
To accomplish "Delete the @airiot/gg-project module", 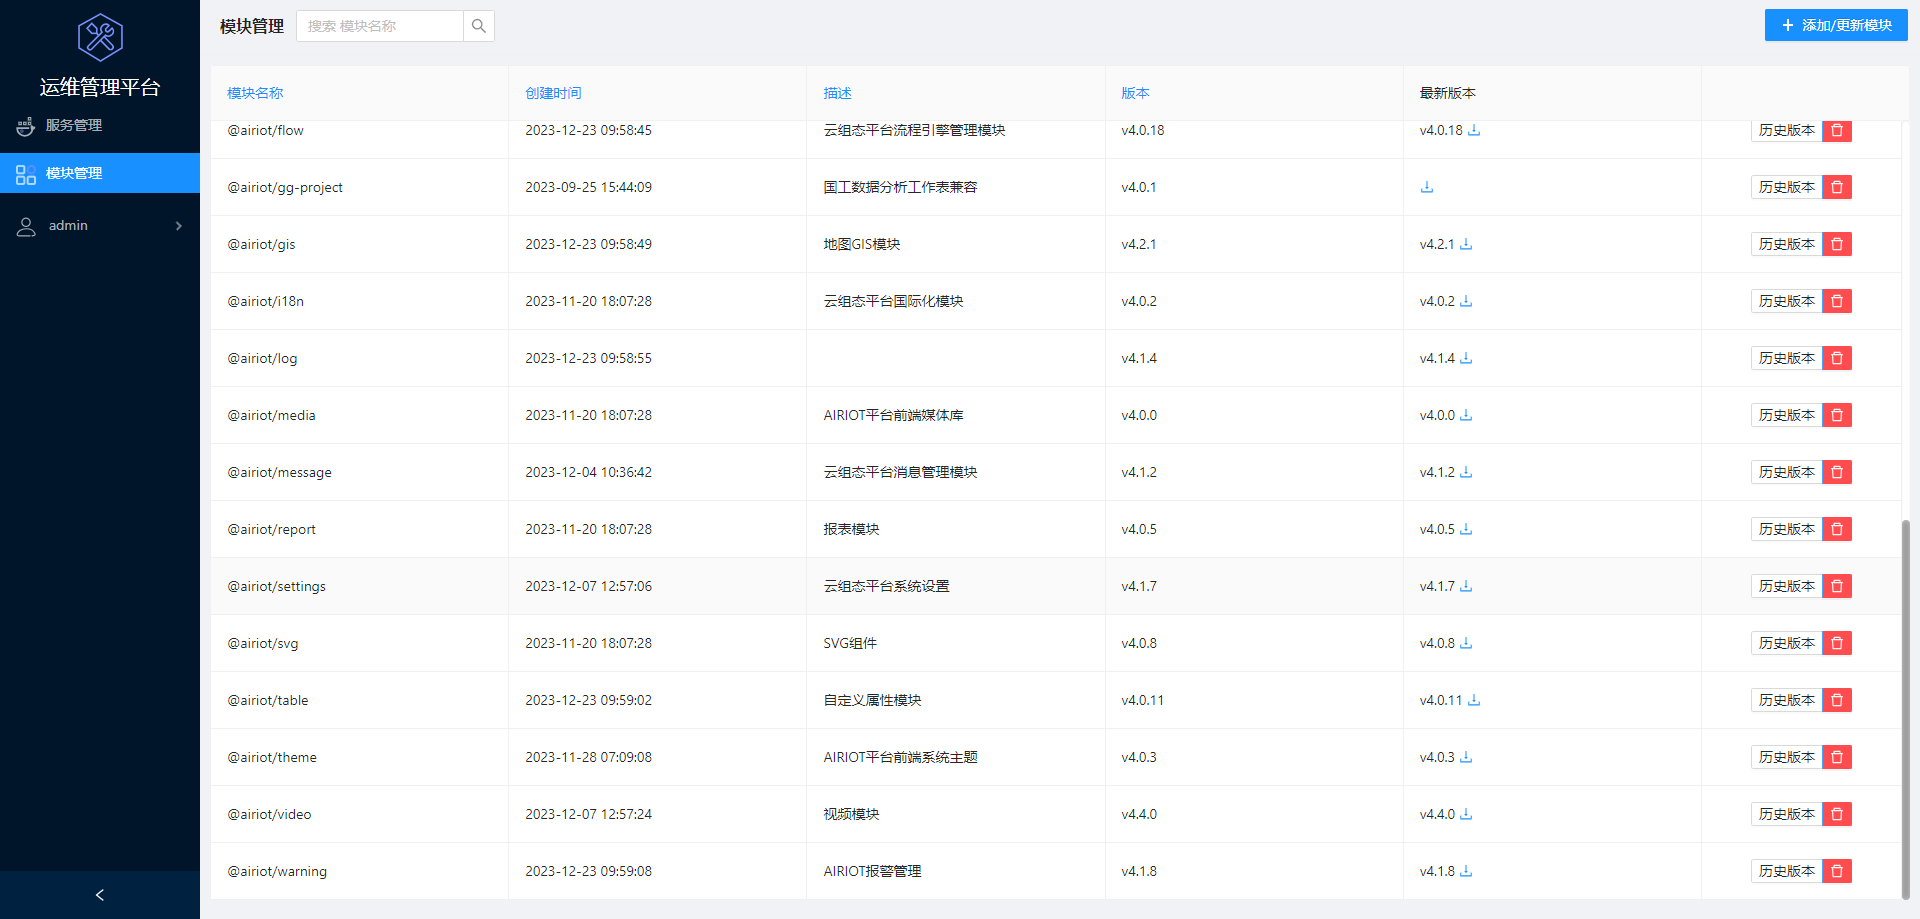I will (x=1837, y=187).
